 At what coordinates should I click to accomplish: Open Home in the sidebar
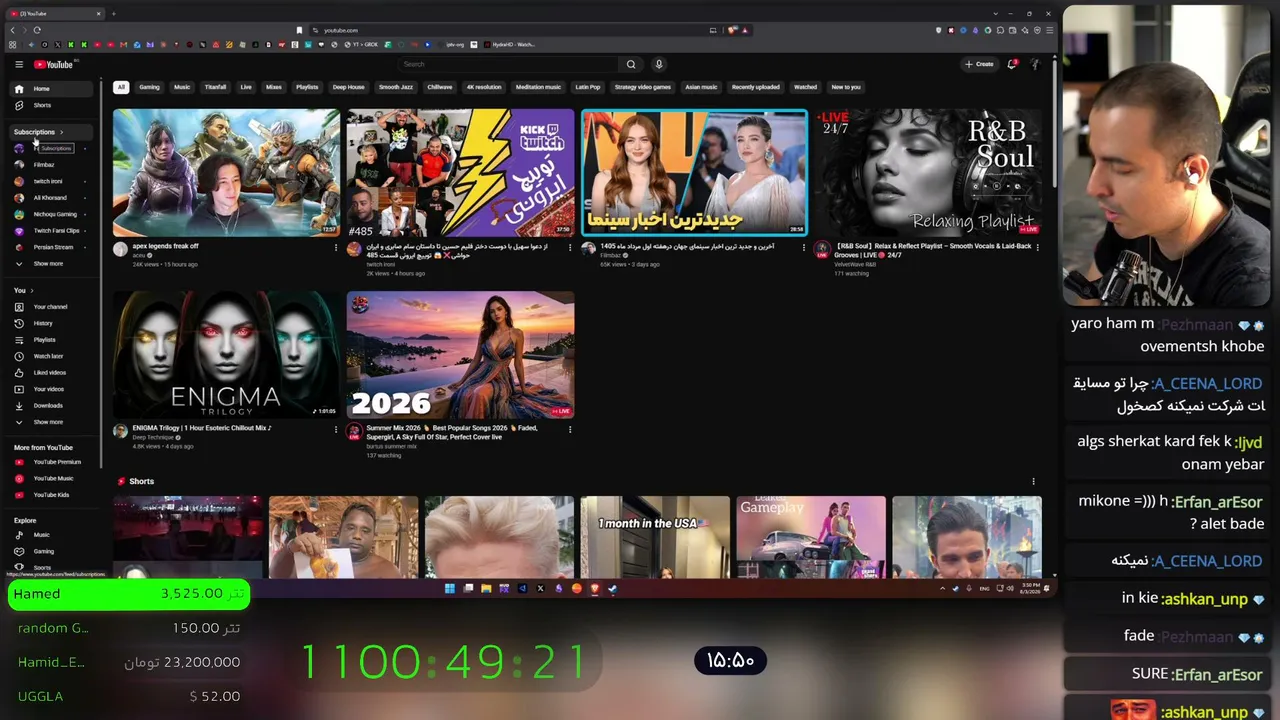tap(50, 89)
